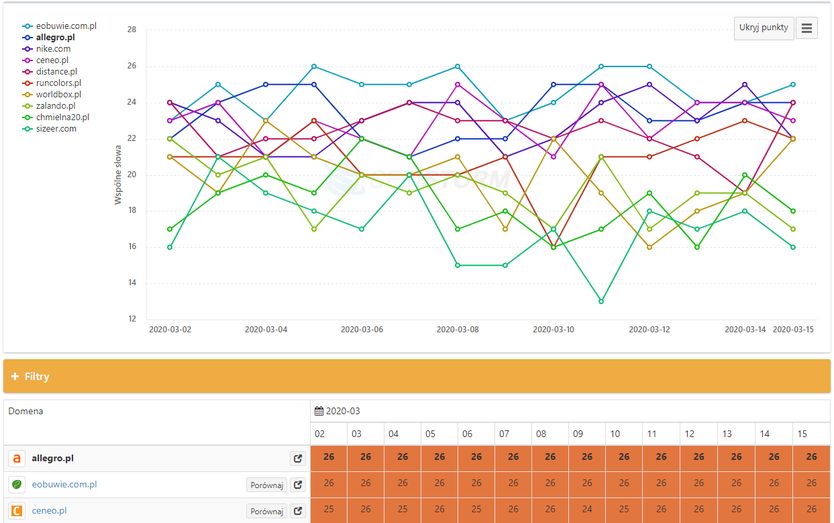Image resolution: width=834 pixels, height=523 pixels.
Task: Open the ceneo.pl domain link in table
Action: 49,510
